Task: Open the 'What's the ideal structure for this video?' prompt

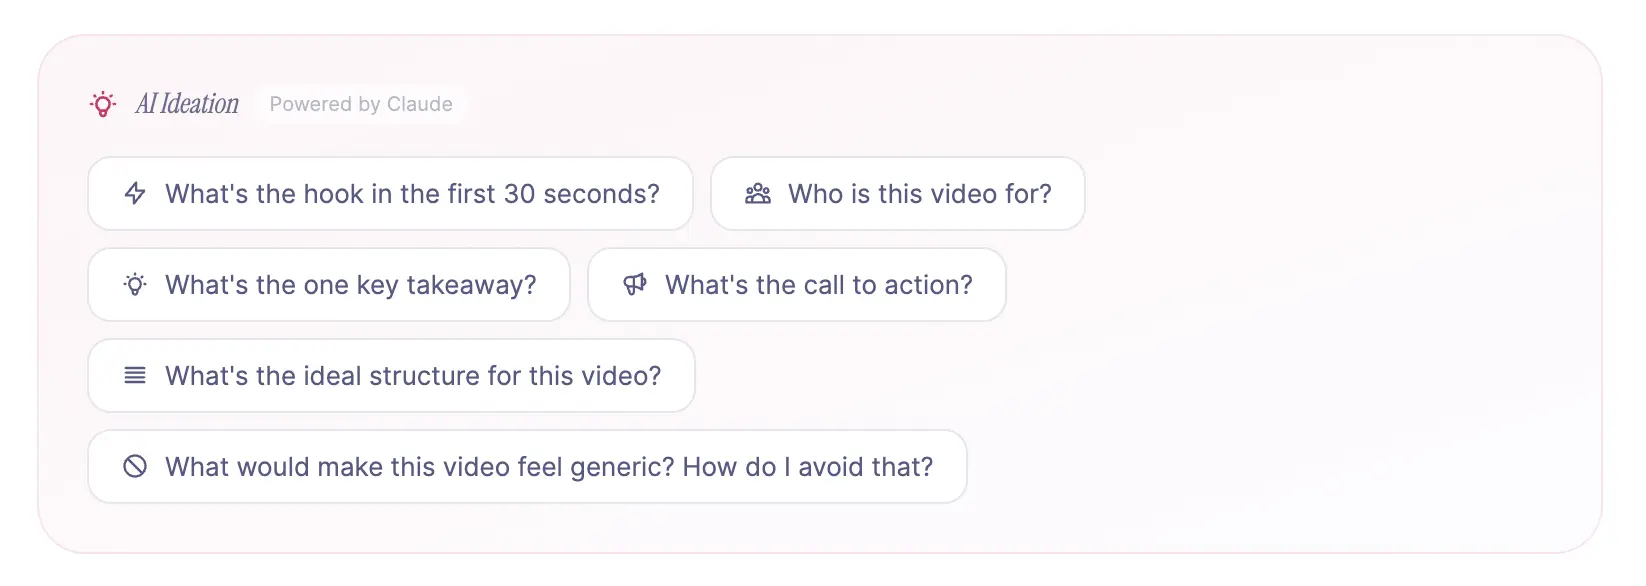Action: pos(391,376)
